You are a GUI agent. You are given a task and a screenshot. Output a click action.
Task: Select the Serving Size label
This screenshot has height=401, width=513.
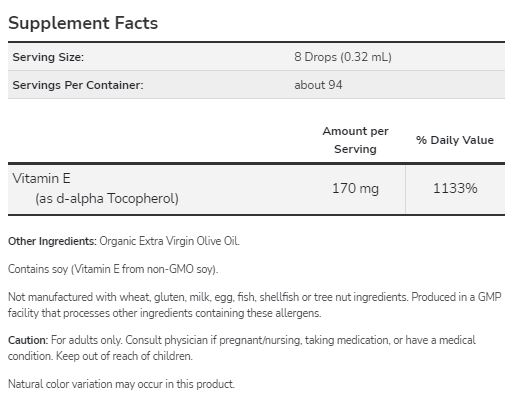pyautogui.click(x=48, y=57)
